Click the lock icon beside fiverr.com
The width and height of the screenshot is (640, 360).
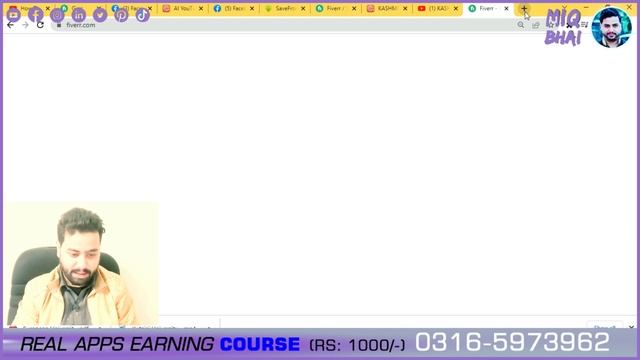(59, 25)
